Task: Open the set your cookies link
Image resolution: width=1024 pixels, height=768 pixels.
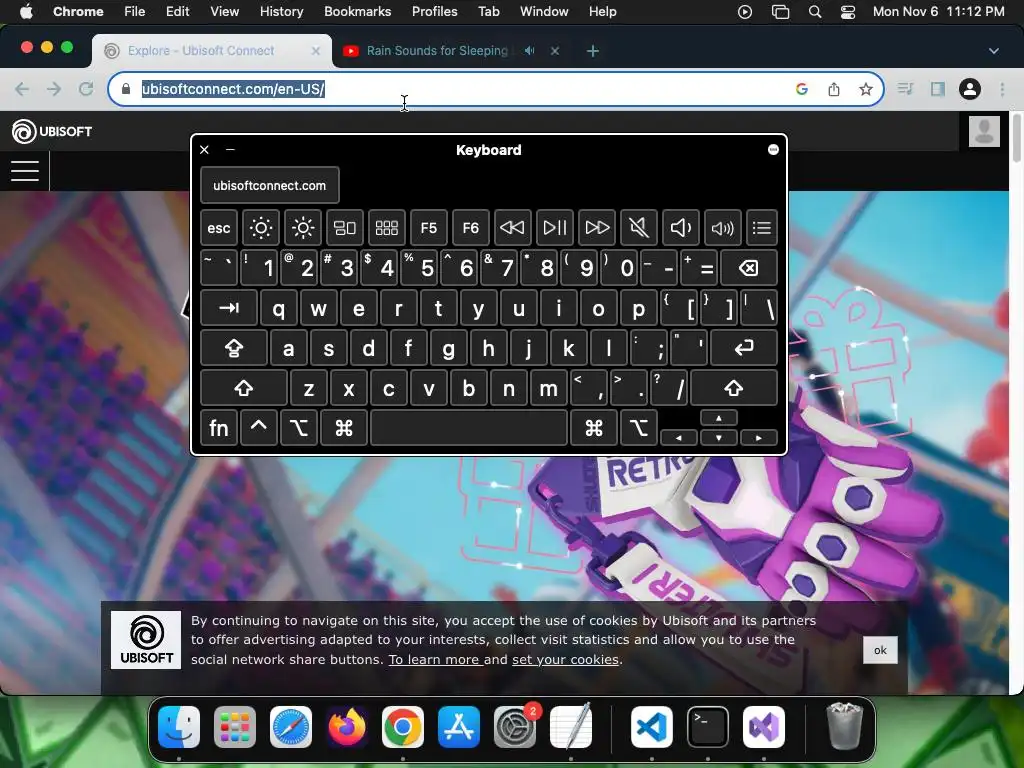Action: click(x=565, y=660)
